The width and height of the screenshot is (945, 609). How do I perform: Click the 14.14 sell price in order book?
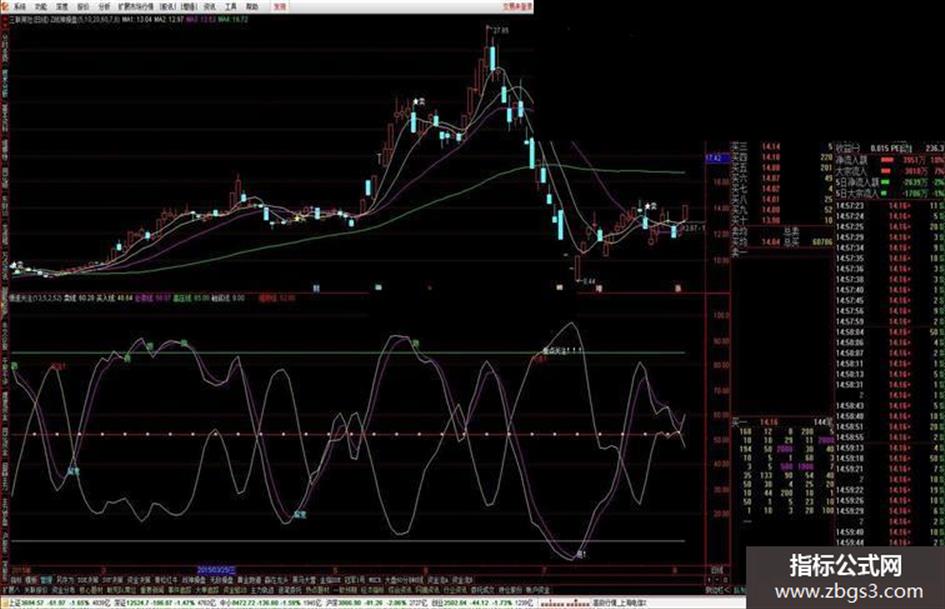(x=770, y=147)
